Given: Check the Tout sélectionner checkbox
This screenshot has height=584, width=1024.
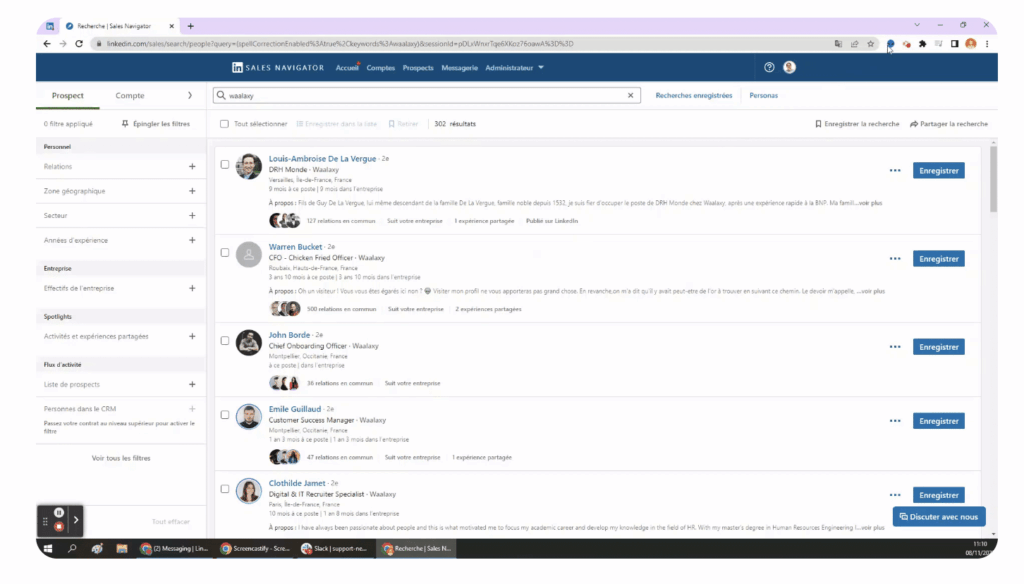Looking at the screenshot, I should [225, 124].
